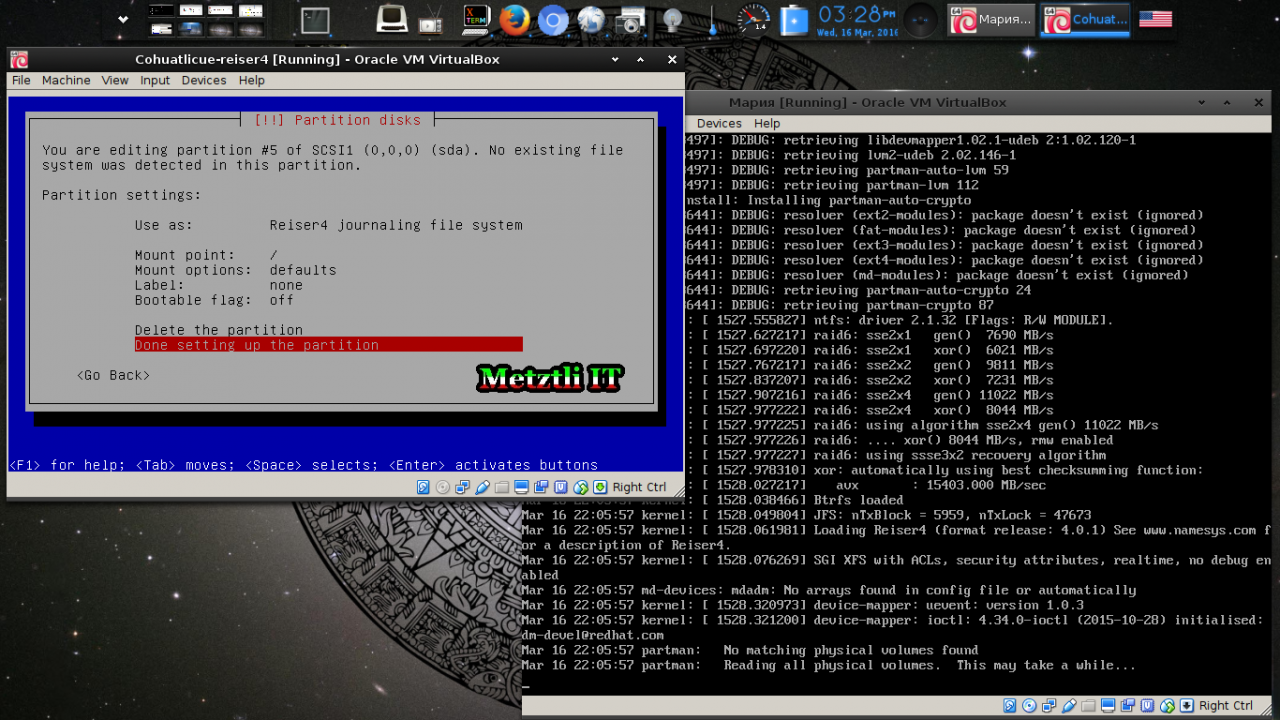Click USB devices icon in Cohuatlicue status bar
The width and height of the screenshot is (1280, 720).
coord(482,487)
